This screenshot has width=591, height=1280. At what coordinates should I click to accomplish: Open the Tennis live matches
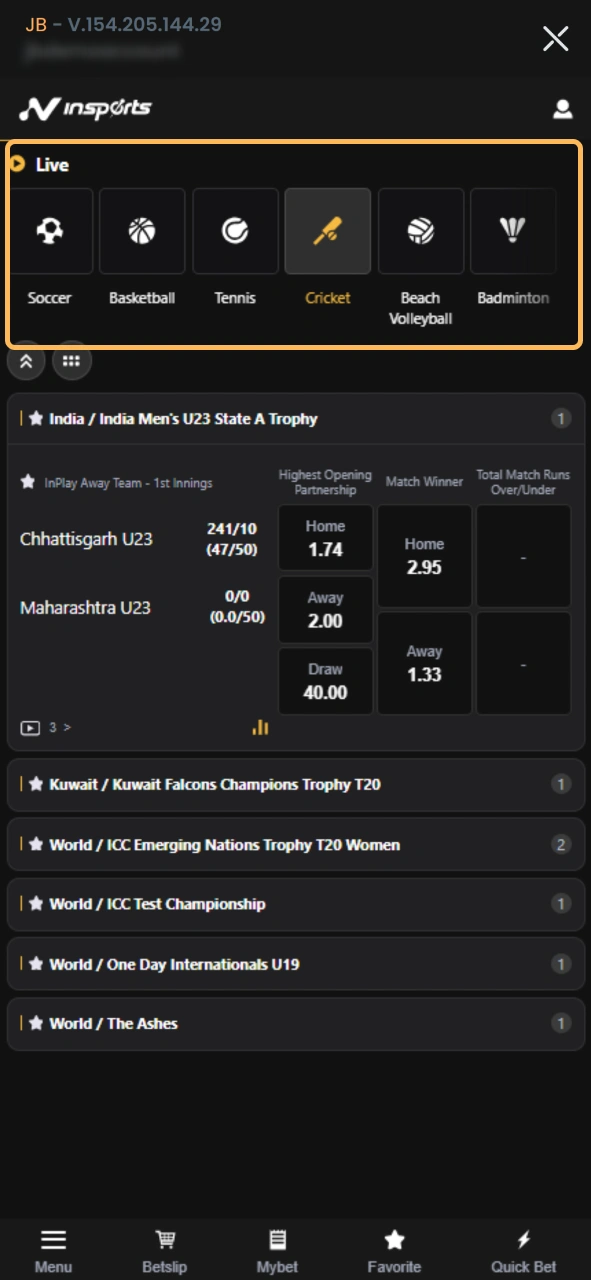[x=235, y=231]
